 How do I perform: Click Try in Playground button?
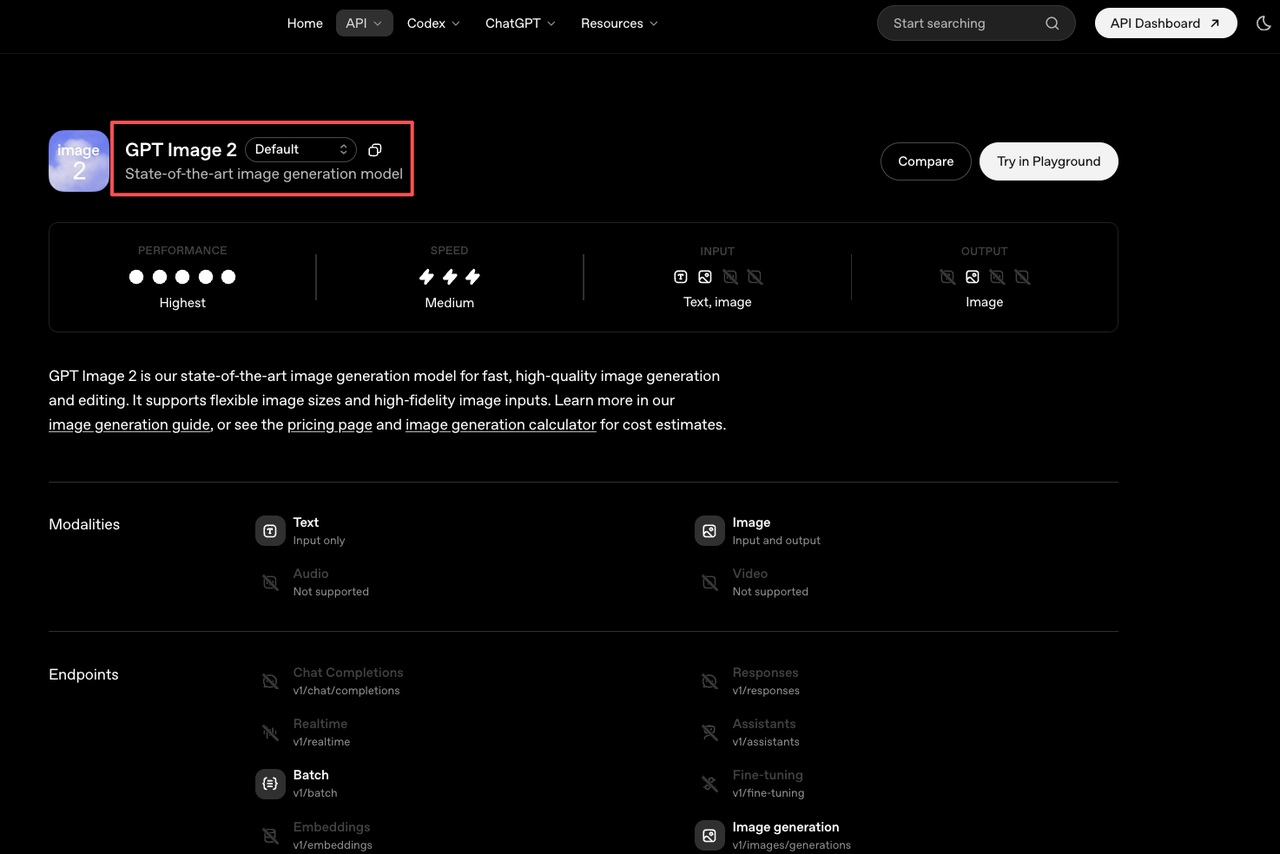click(1049, 161)
